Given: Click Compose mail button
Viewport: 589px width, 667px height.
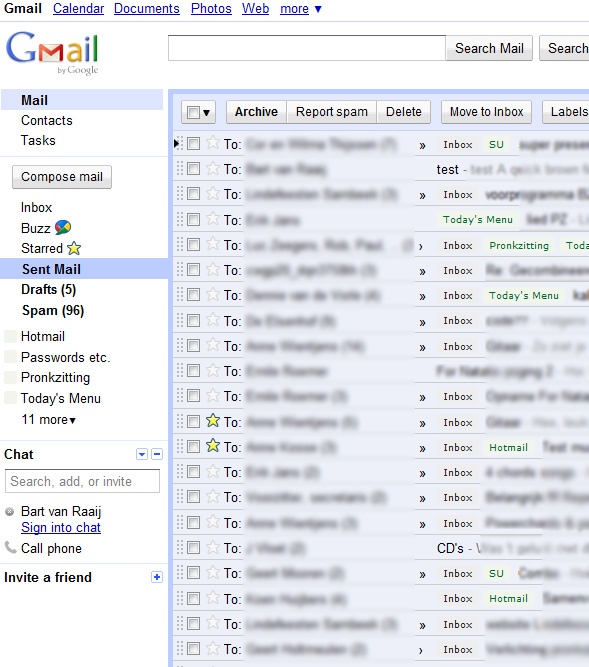Looking at the screenshot, I should 62,177.
